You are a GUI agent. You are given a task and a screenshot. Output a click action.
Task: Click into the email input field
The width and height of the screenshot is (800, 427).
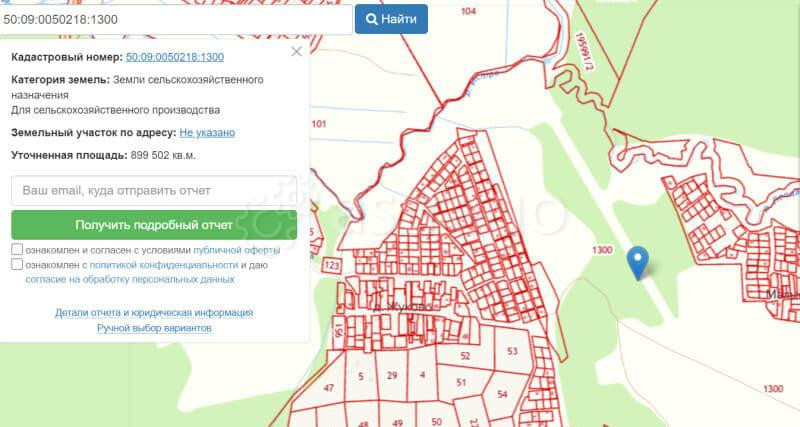click(154, 190)
